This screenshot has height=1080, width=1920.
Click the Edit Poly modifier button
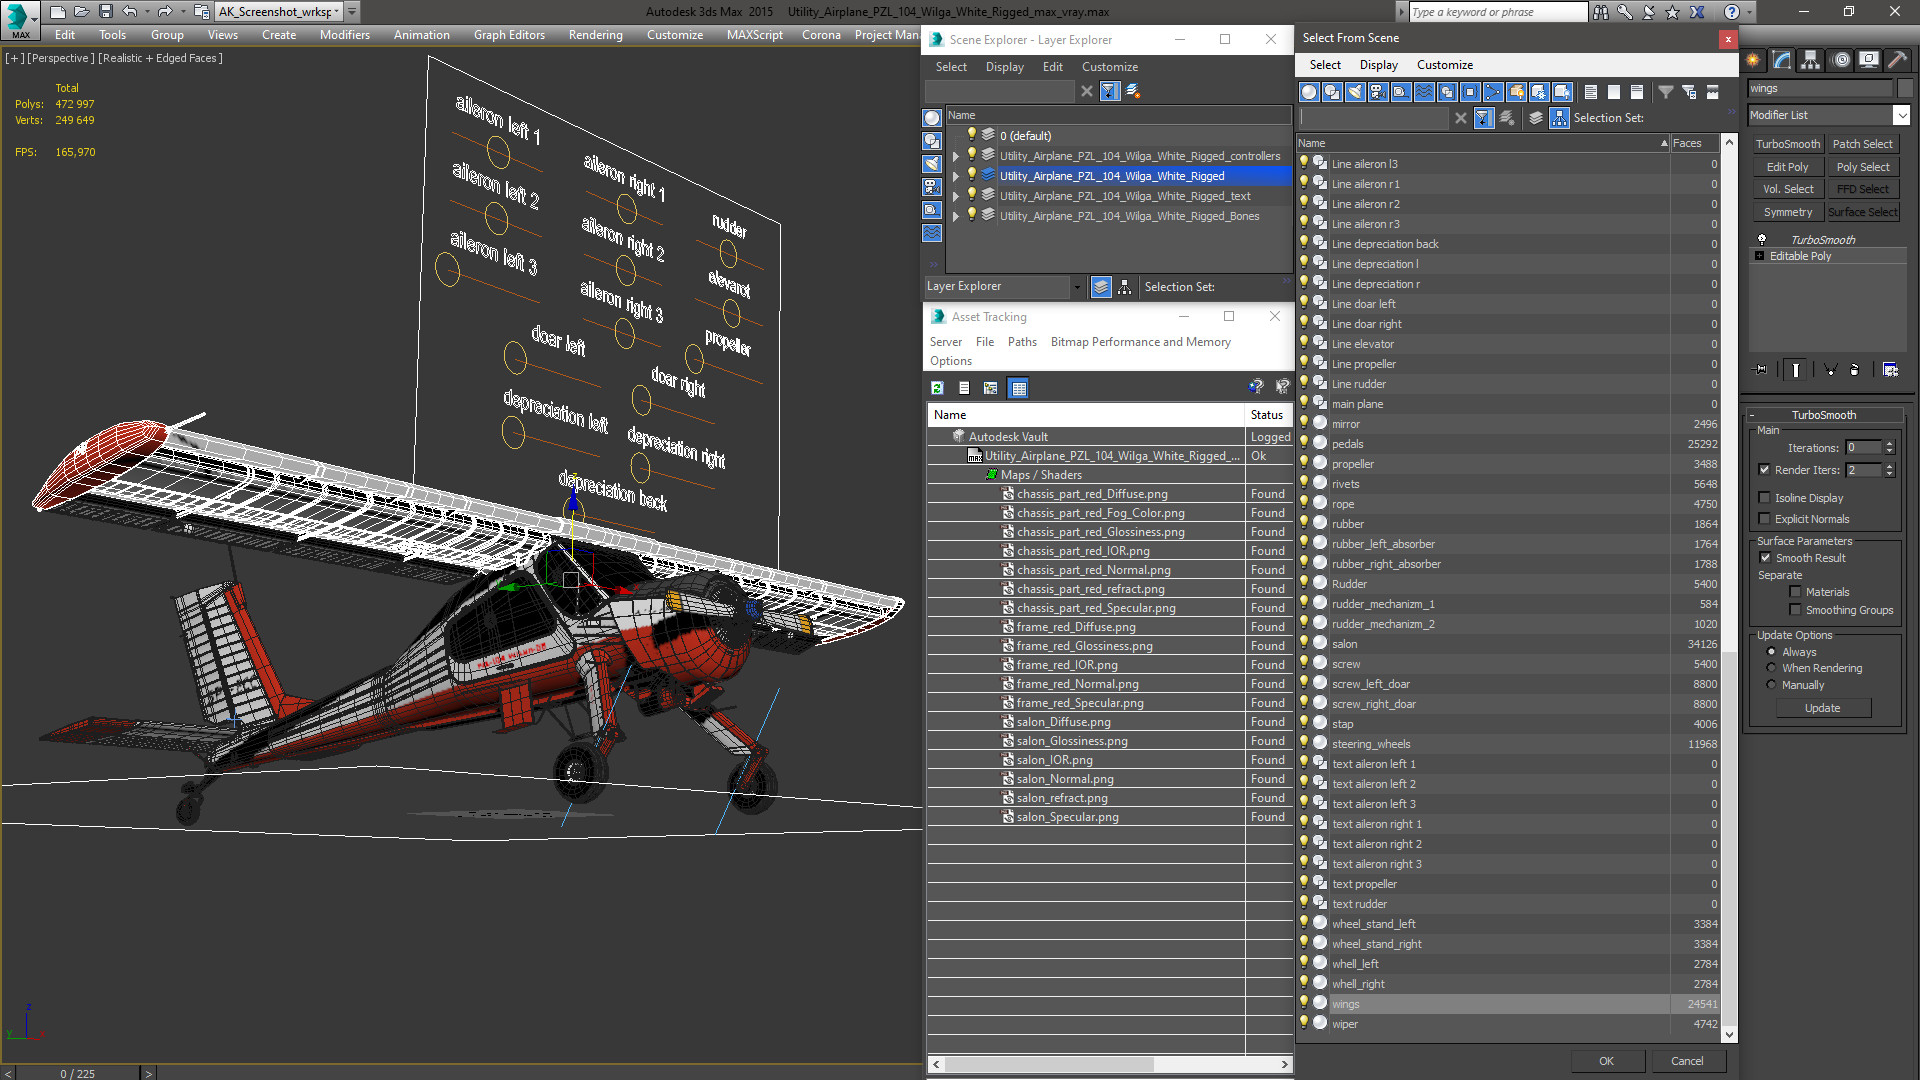pos(1787,167)
